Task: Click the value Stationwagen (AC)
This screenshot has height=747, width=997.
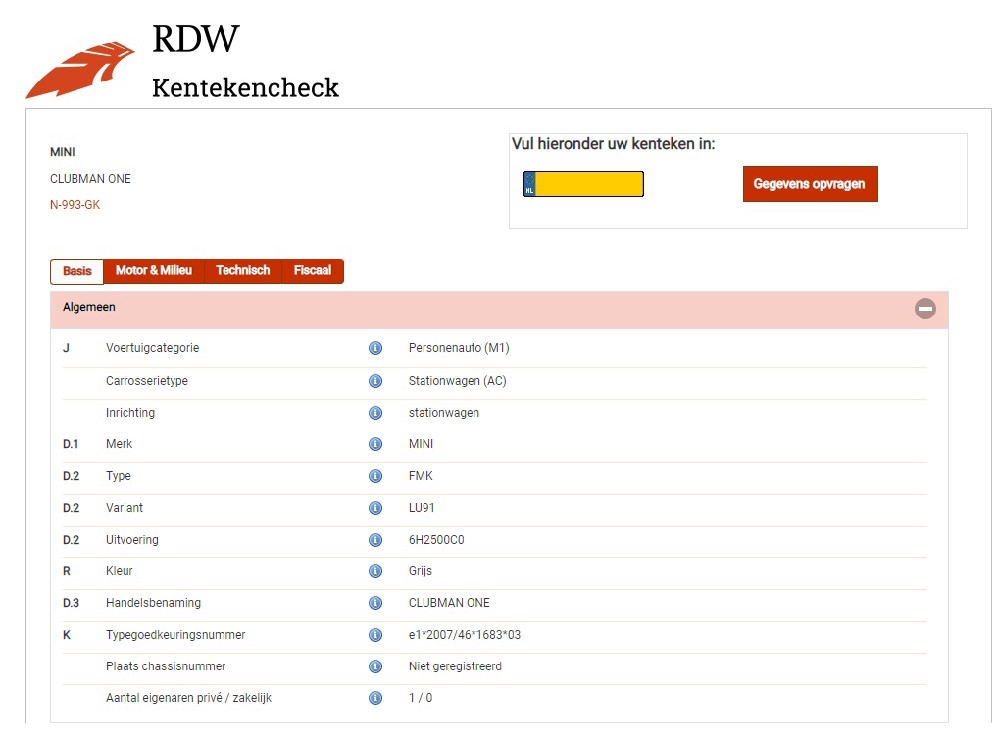Action: [x=457, y=381]
